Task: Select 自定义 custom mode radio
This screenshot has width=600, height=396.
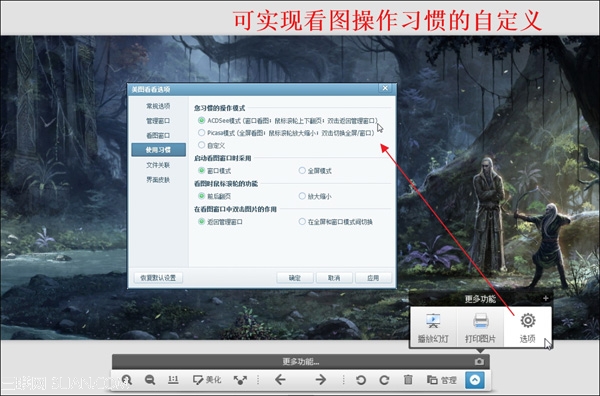Action: pyautogui.click(x=202, y=145)
